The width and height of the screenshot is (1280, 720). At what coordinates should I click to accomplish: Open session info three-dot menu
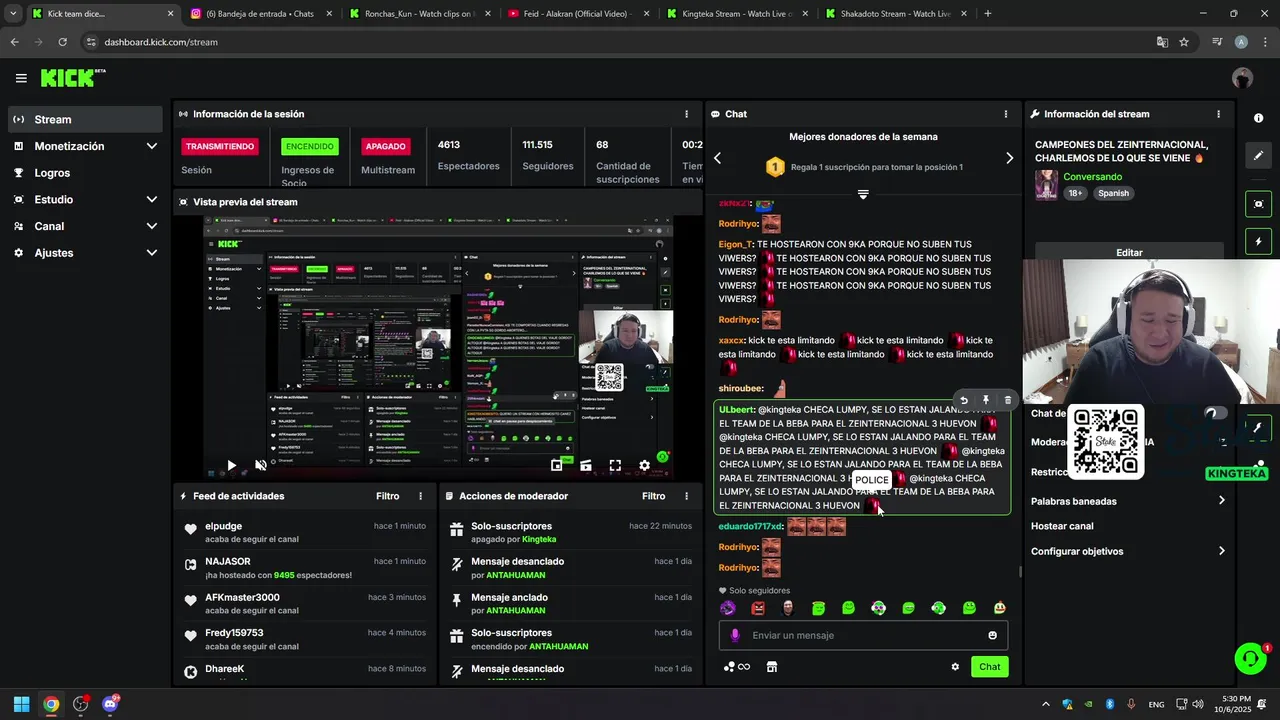pos(686,114)
